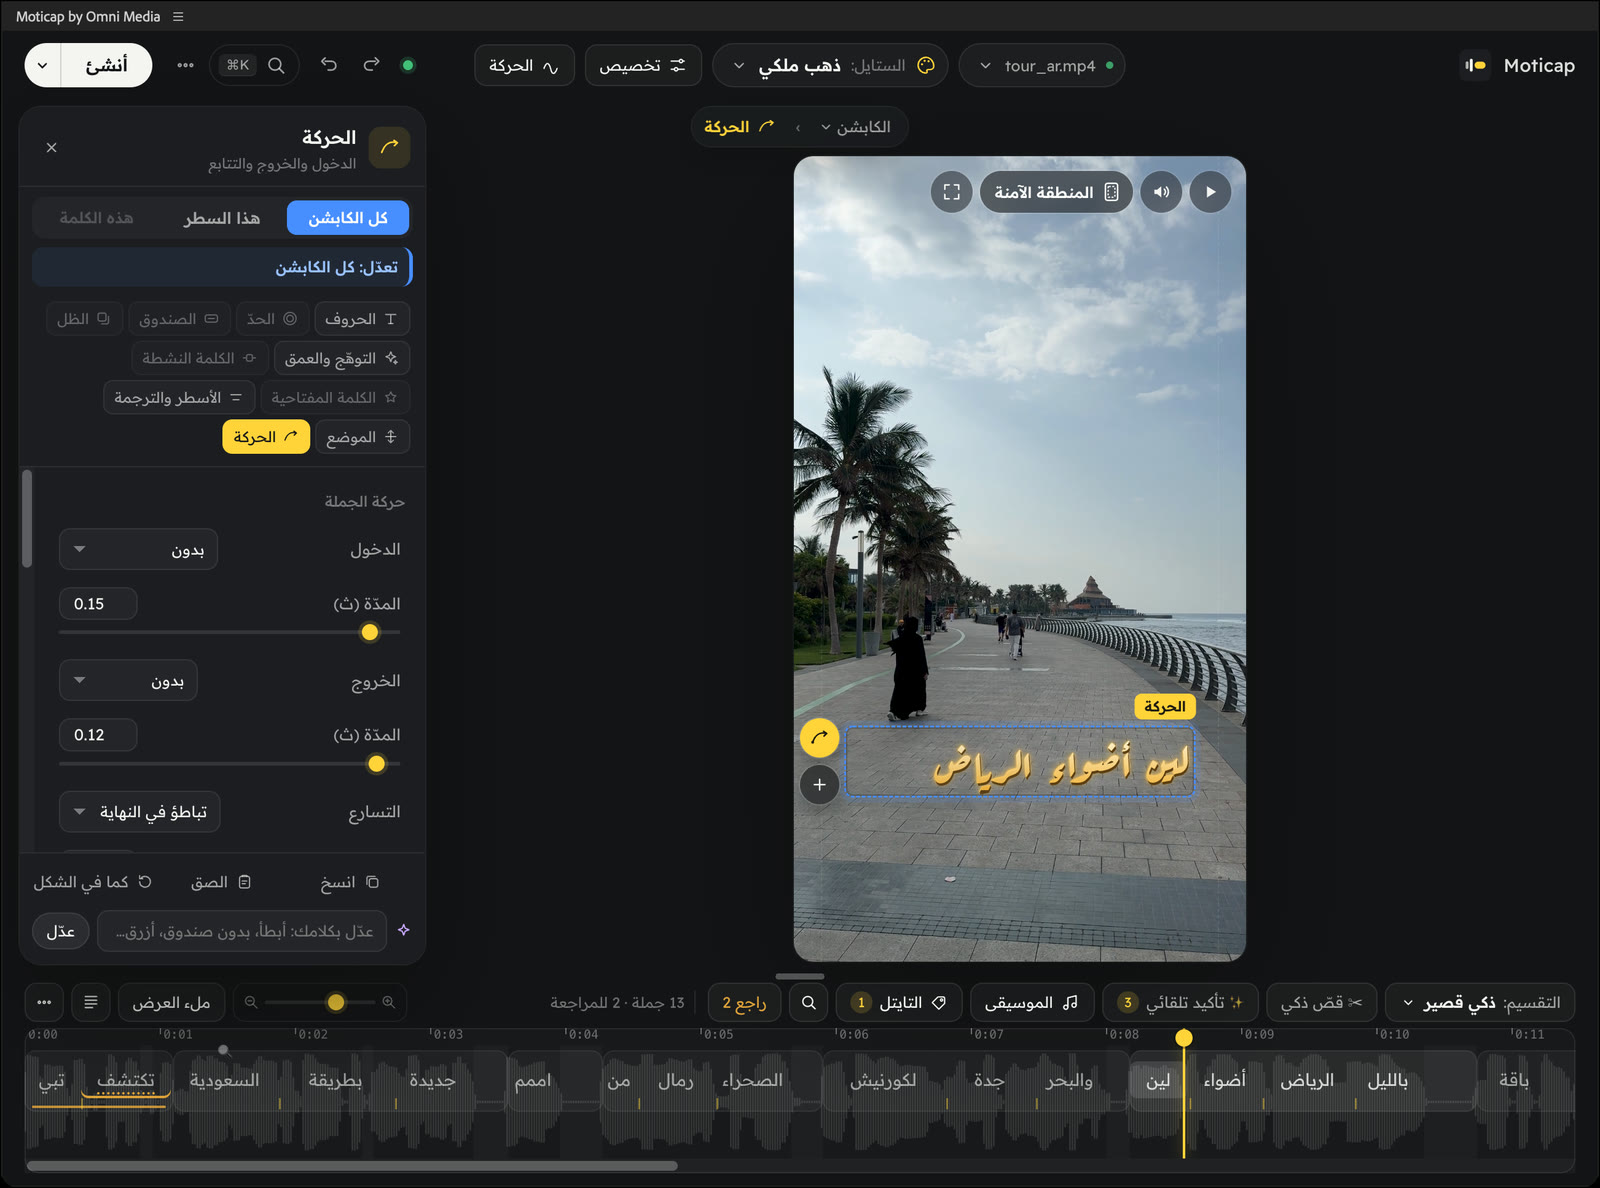Play the video preview
This screenshot has height=1188, width=1600.
[1210, 192]
